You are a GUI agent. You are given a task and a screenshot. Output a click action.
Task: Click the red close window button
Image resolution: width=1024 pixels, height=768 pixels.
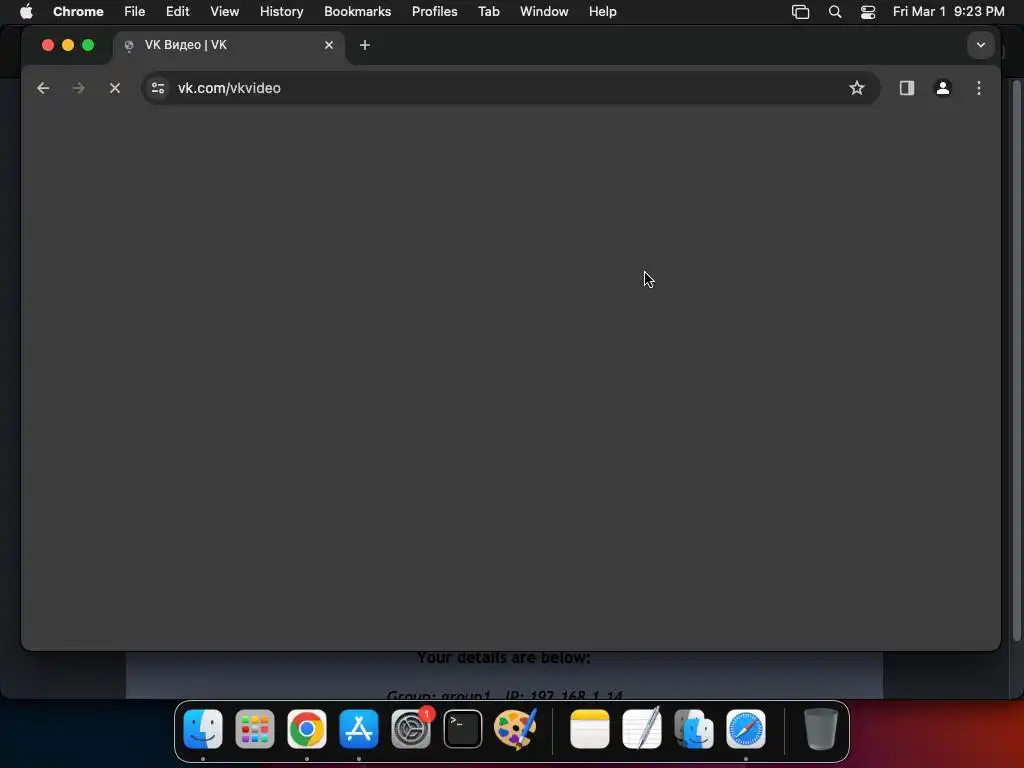pyautogui.click(x=48, y=45)
